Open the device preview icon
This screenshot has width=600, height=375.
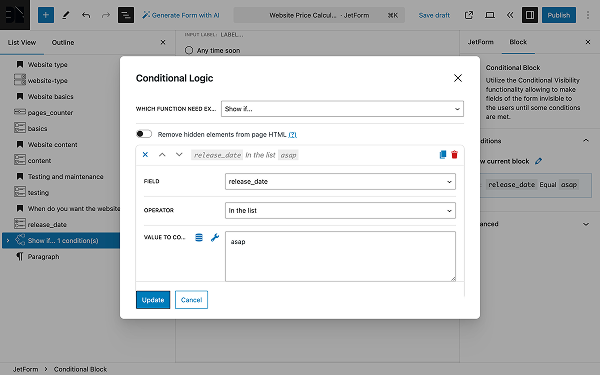pyautogui.click(x=489, y=15)
